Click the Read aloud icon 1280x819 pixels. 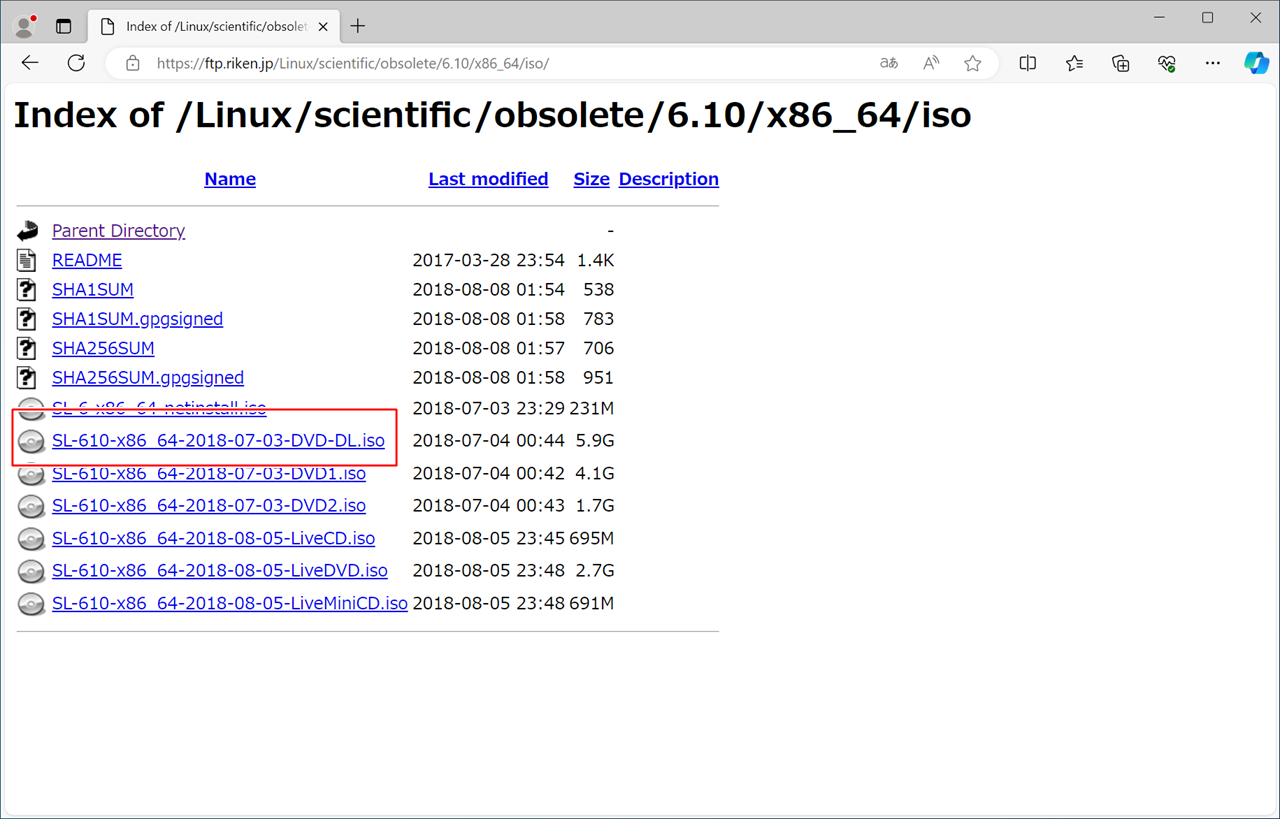pyautogui.click(x=931, y=63)
